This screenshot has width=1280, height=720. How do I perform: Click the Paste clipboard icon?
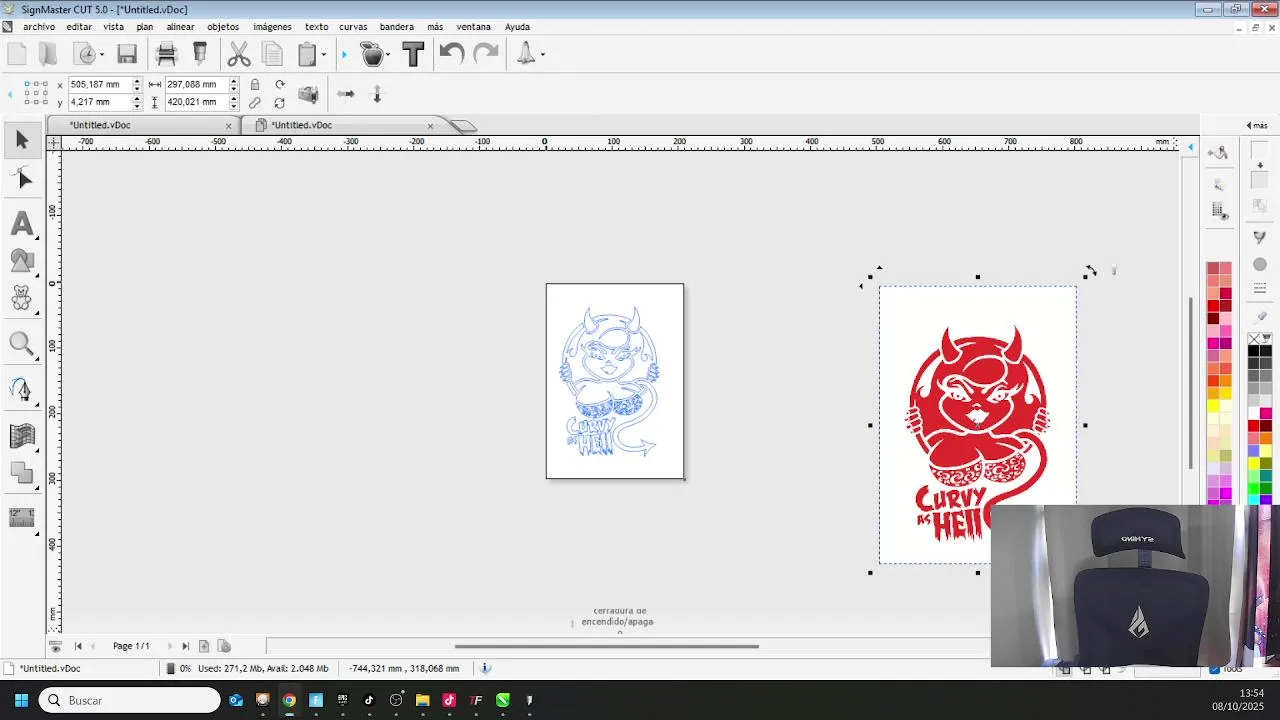click(x=307, y=54)
